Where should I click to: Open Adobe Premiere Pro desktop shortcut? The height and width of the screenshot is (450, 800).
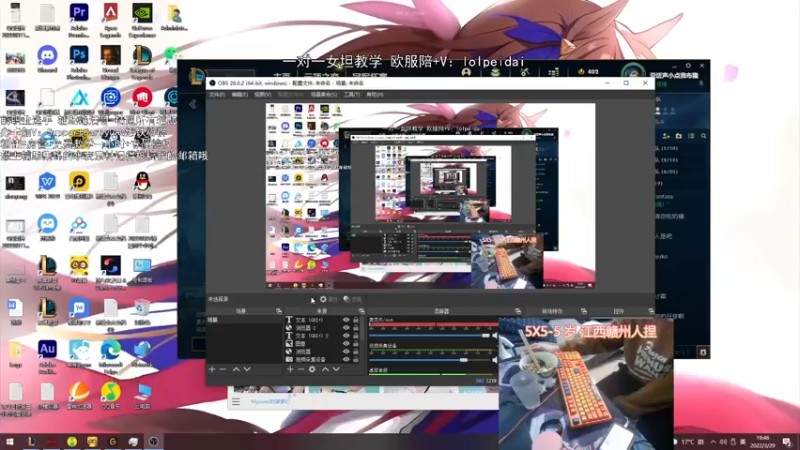79,18
